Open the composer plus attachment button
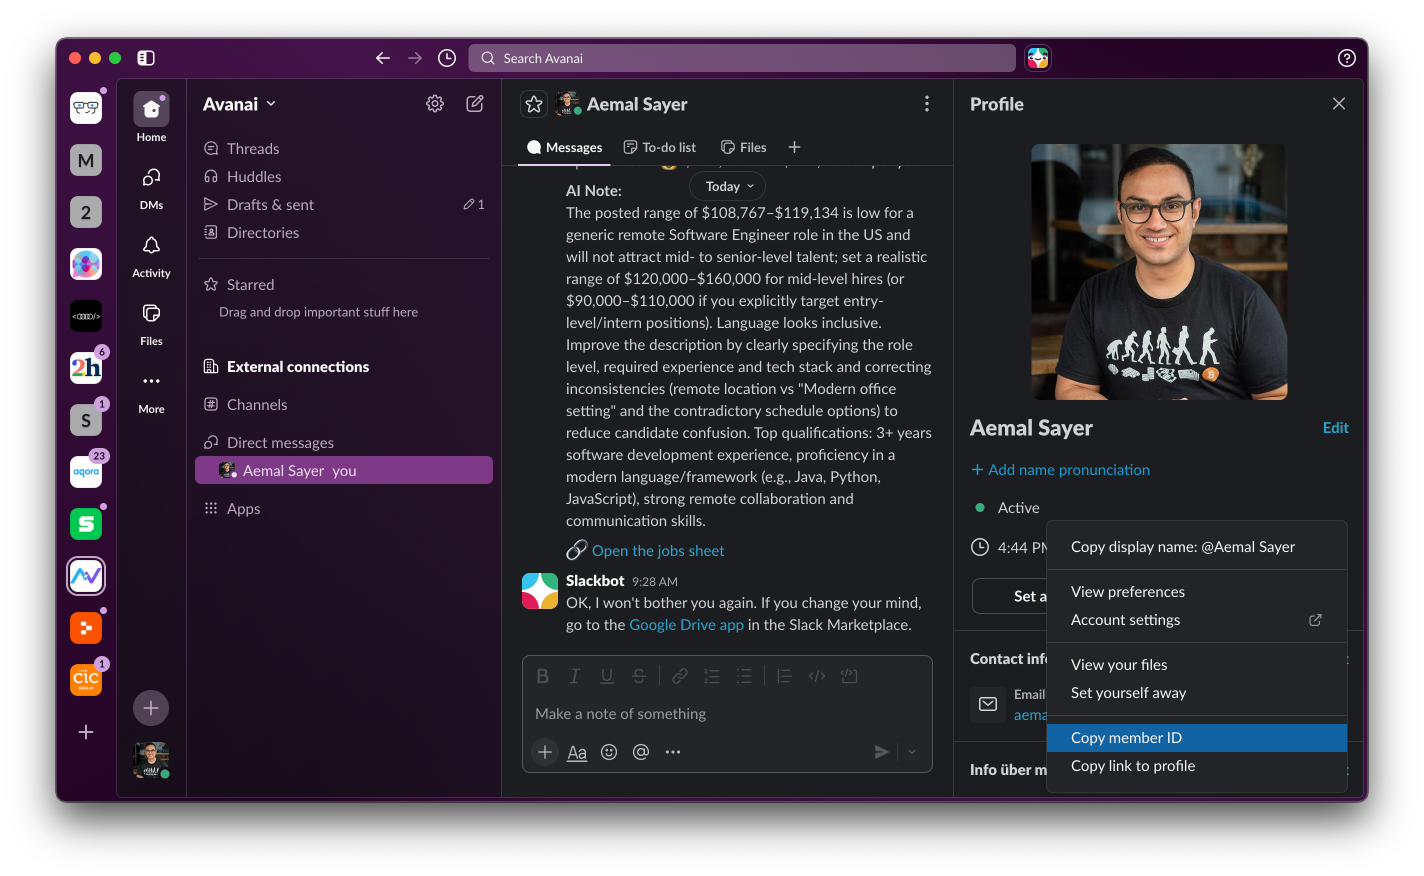The height and width of the screenshot is (876, 1424). pyautogui.click(x=545, y=752)
